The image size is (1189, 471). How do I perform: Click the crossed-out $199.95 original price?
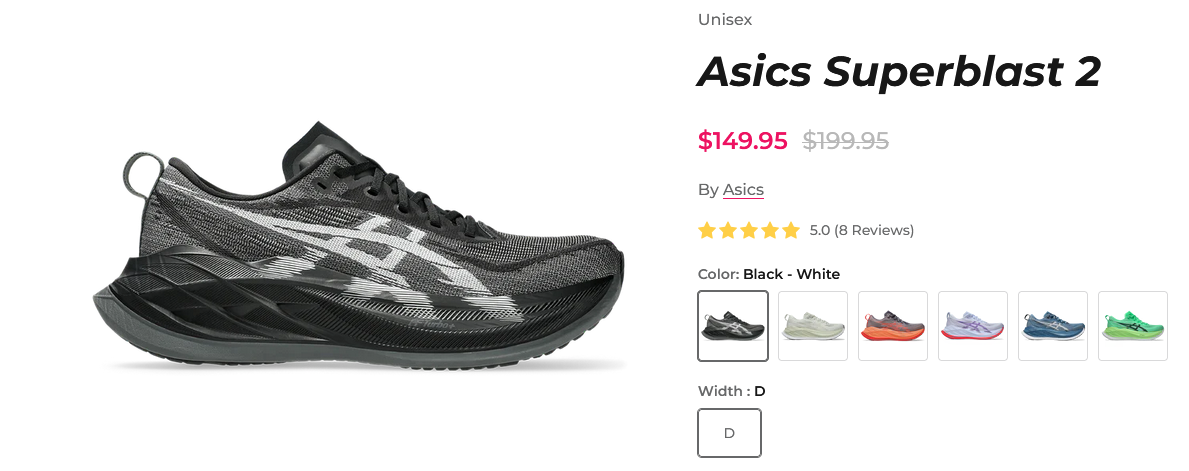click(845, 140)
